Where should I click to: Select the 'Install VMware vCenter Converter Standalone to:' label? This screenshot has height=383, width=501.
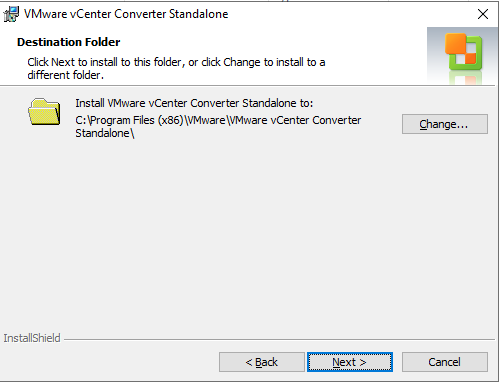point(194,103)
